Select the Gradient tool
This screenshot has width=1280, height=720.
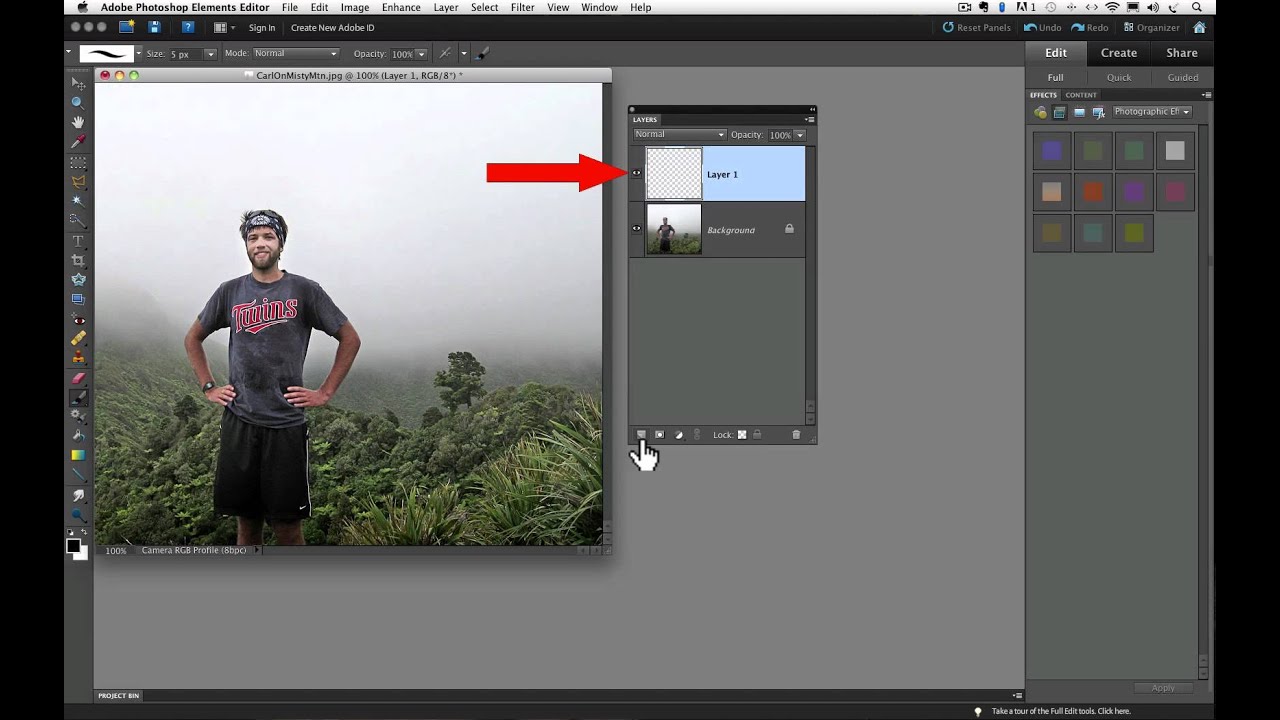pos(78,455)
